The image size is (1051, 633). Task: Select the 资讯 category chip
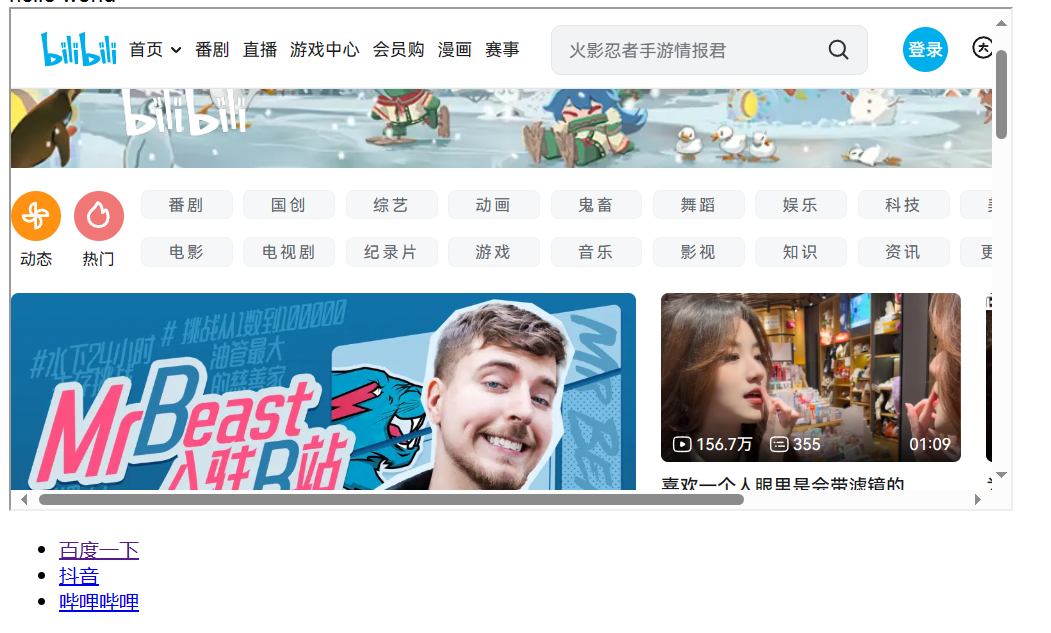pyautogui.click(x=903, y=251)
